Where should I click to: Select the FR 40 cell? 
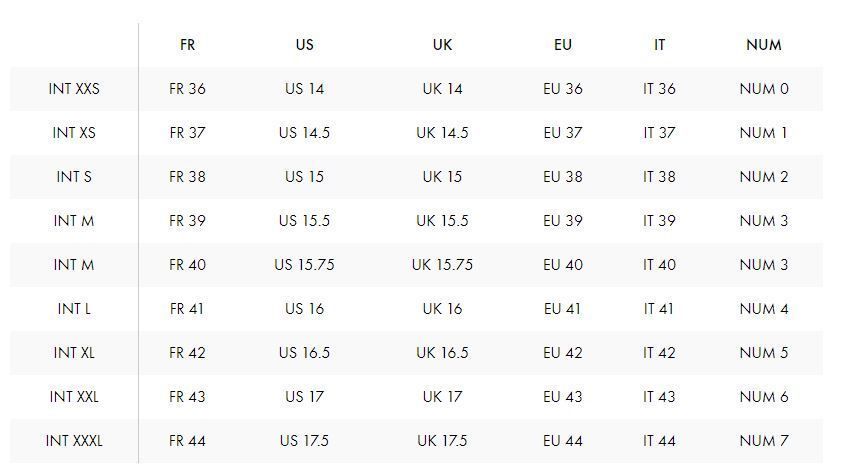pos(187,264)
